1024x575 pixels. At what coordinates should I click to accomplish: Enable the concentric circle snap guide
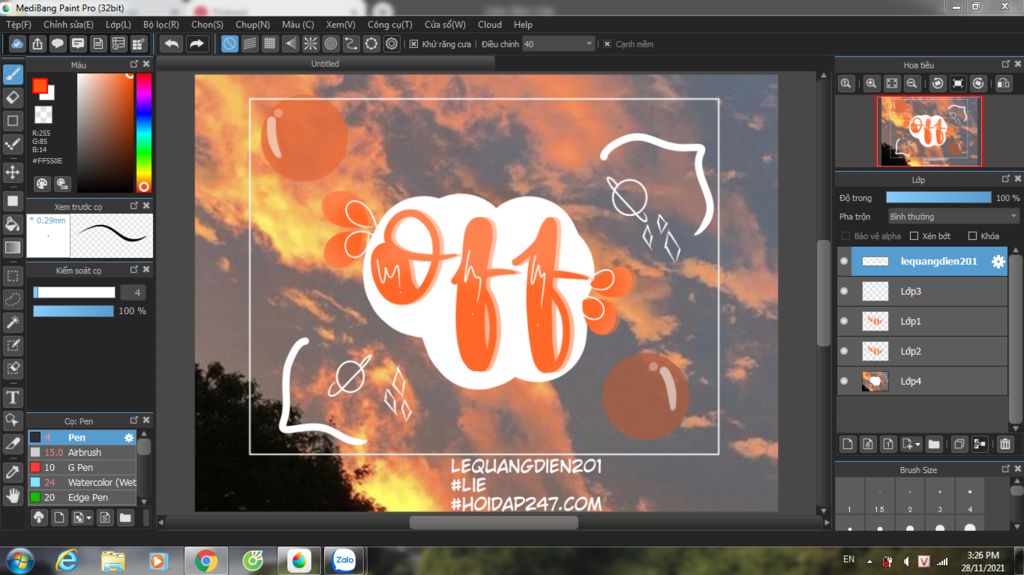pyautogui.click(x=330, y=44)
